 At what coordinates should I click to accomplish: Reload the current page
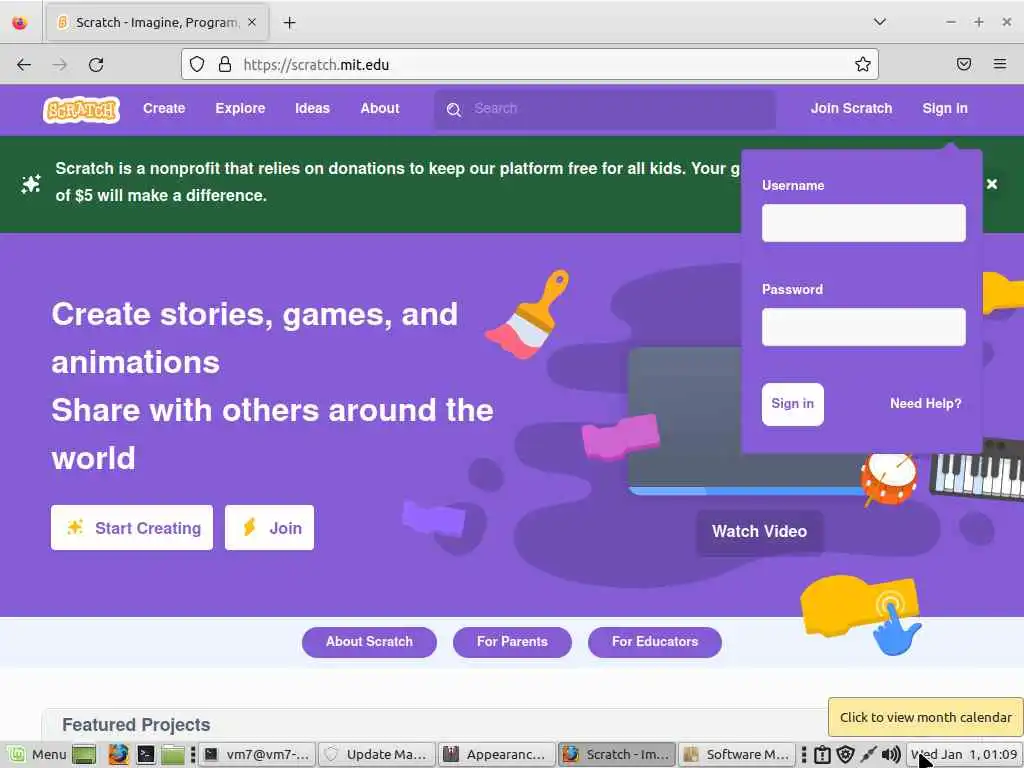pos(96,65)
